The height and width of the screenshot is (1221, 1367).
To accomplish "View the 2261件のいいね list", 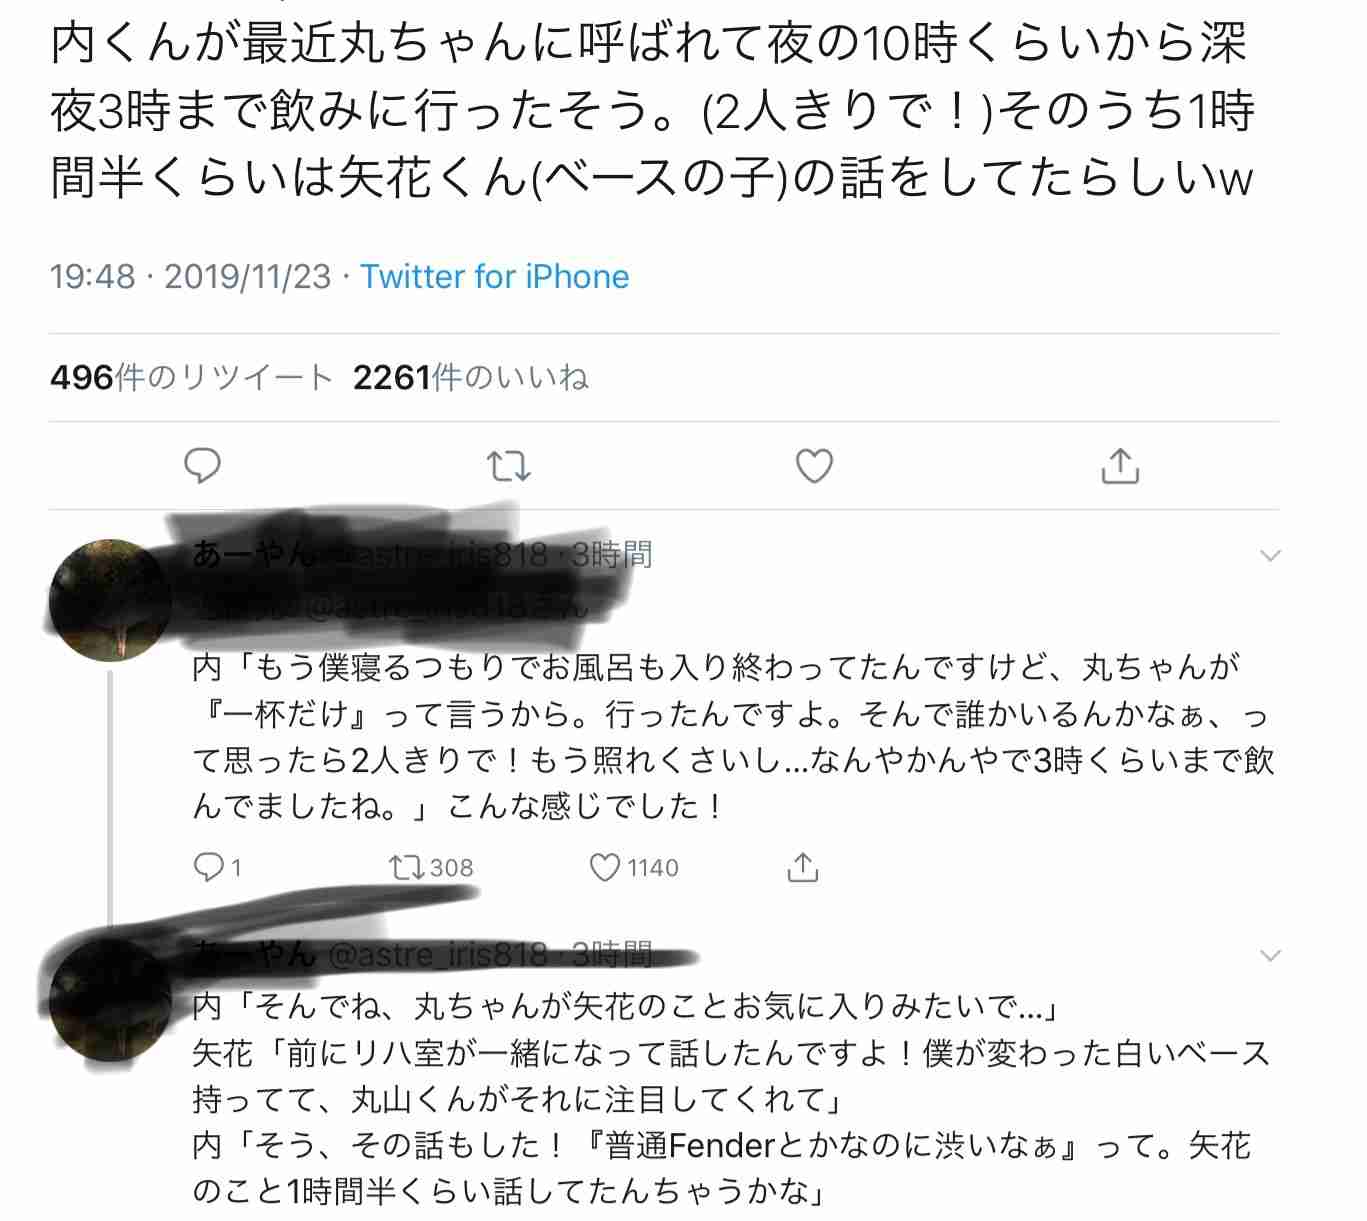I will coord(471,377).
